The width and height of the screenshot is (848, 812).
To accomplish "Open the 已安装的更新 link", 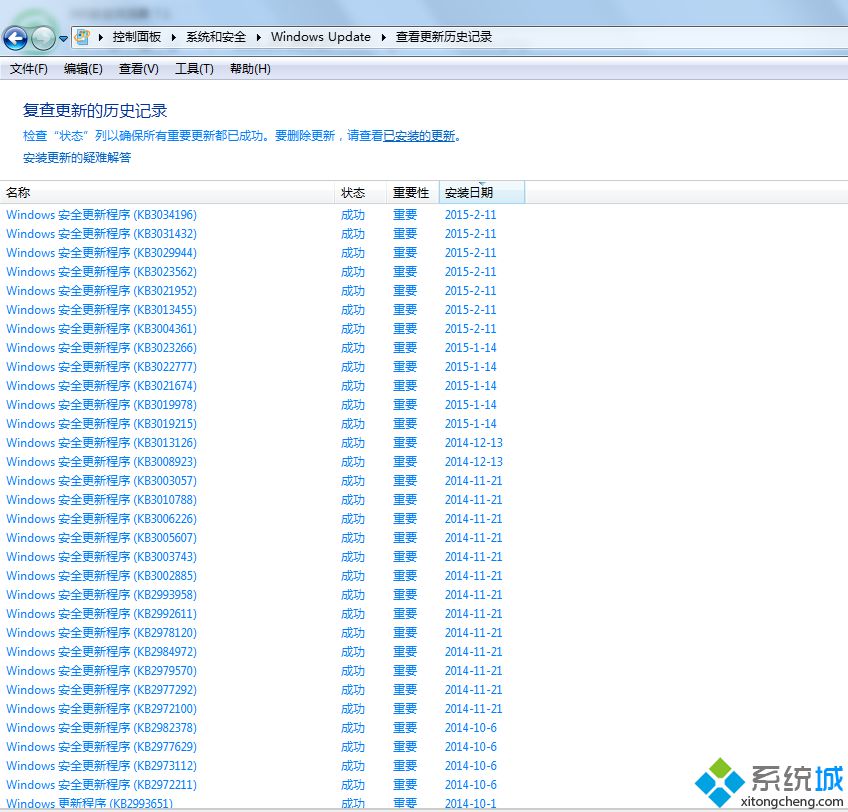I will (419, 136).
